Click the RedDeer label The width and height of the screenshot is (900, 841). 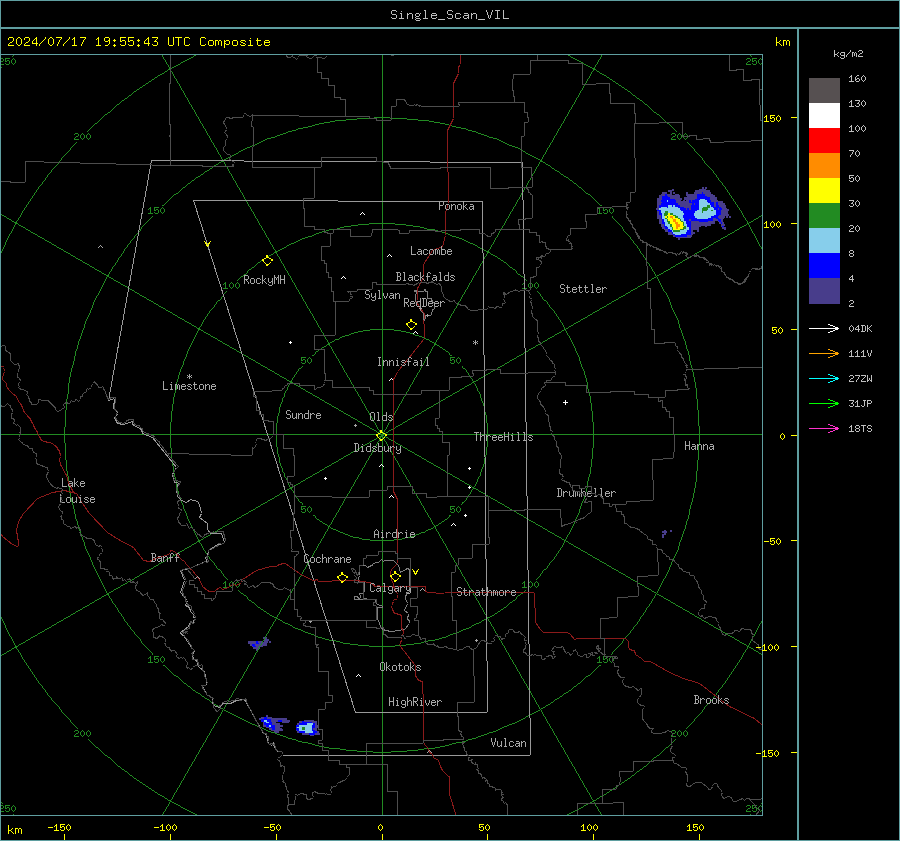click(x=424, y=303)
